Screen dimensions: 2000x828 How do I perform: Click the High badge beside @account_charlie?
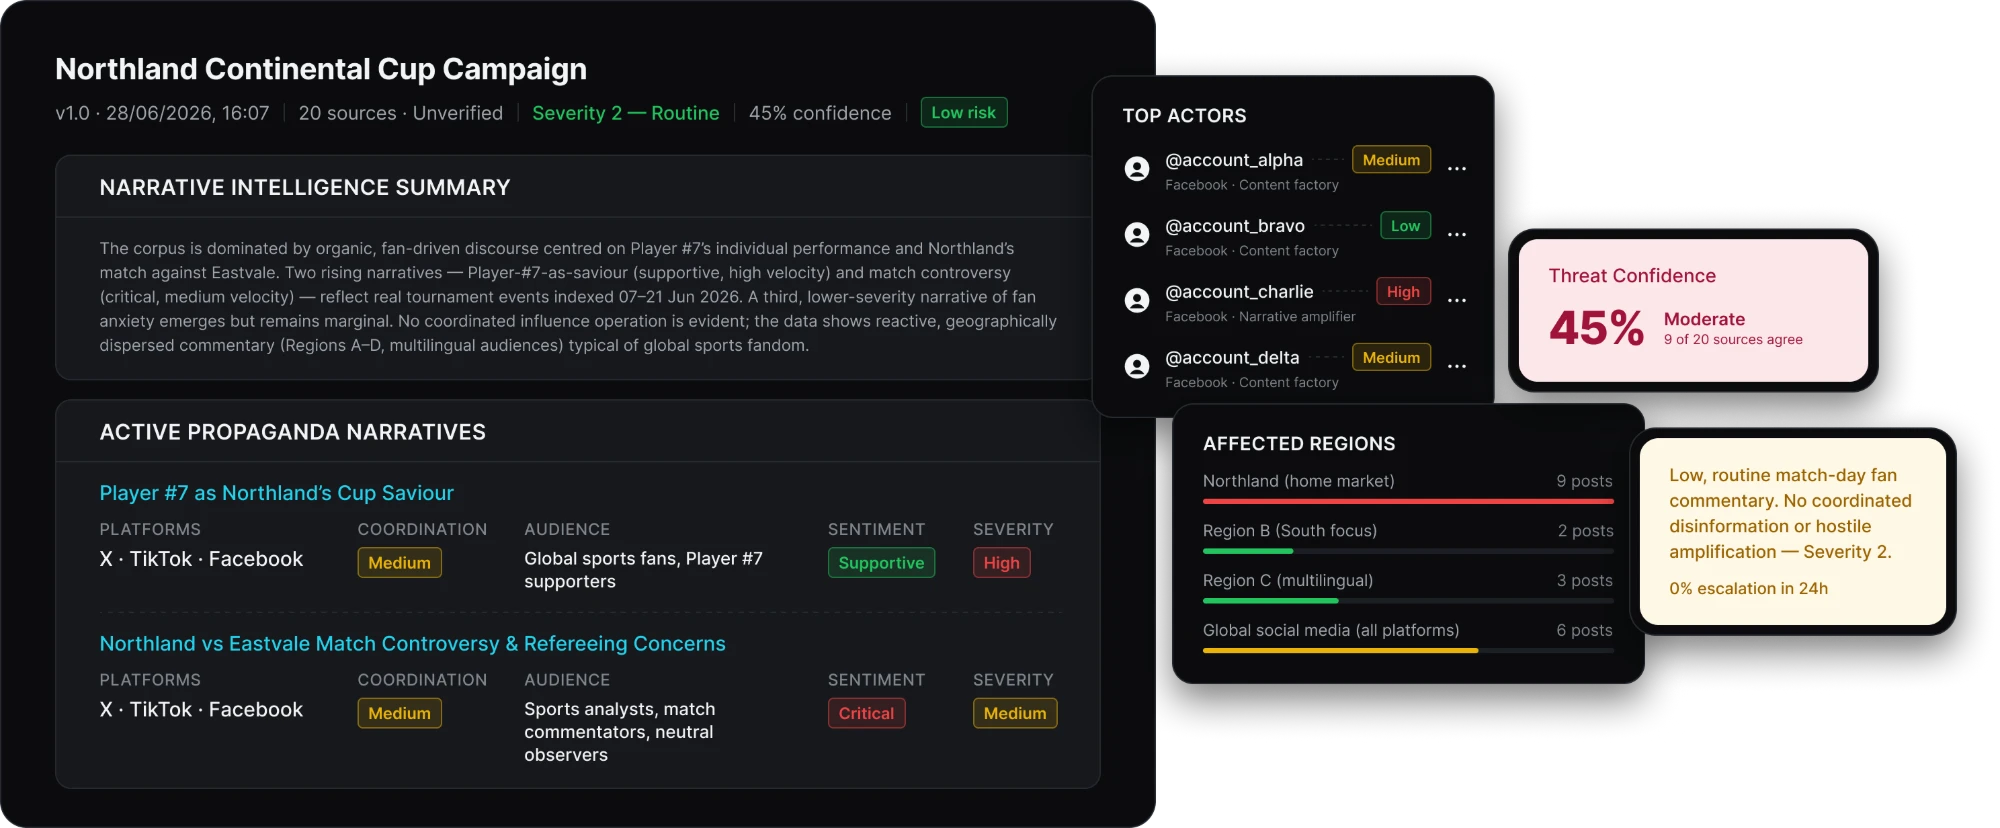1403,292
